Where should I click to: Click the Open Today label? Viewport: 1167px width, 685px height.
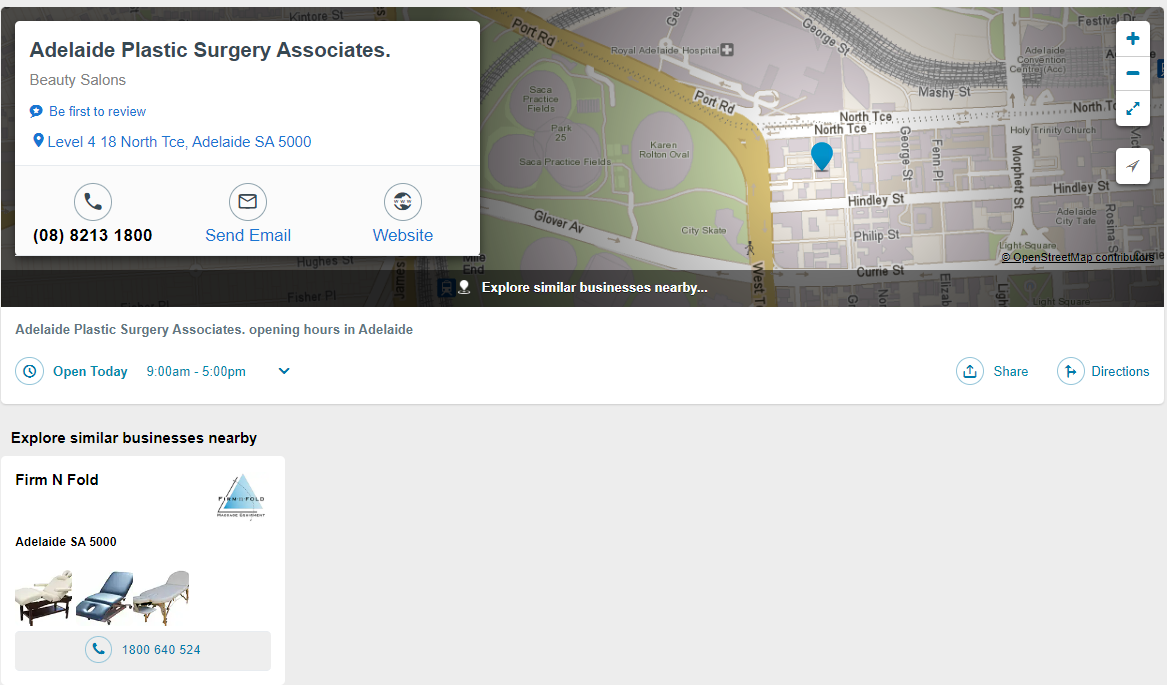[90, 371]
